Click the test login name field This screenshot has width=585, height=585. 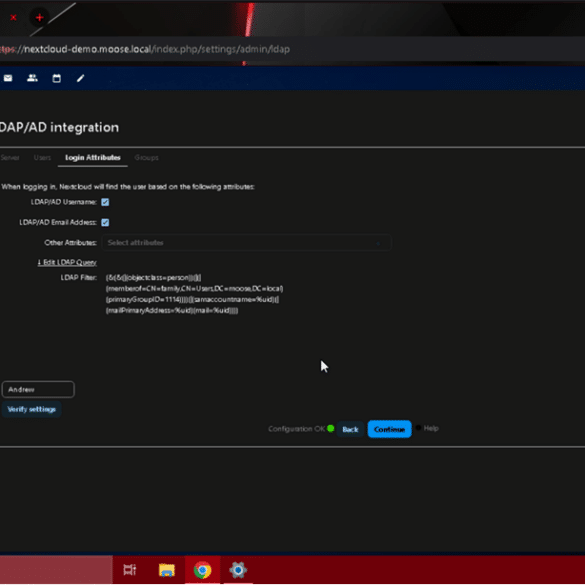[x=38, y=390]
